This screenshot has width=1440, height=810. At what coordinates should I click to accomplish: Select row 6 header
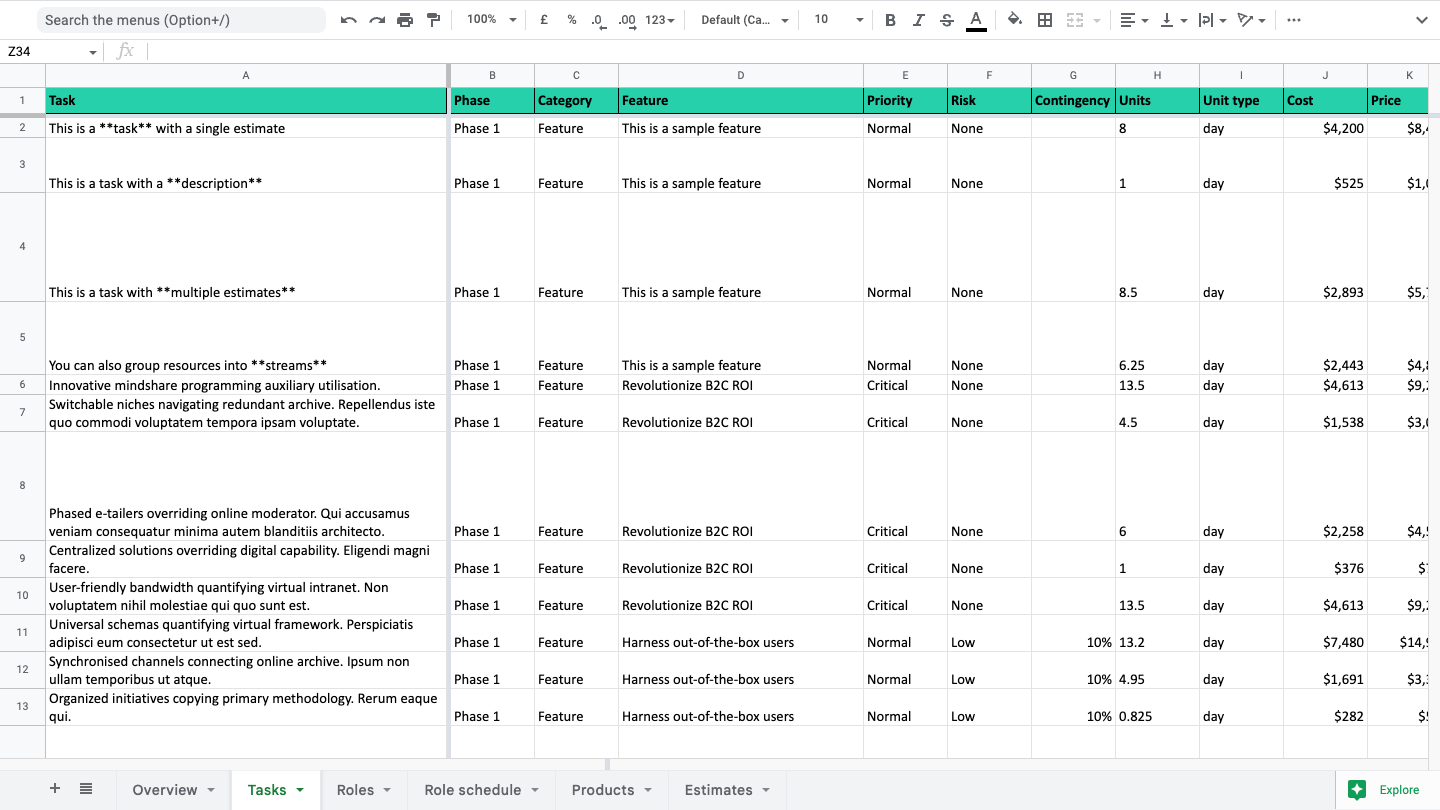(x=22, y=385)
